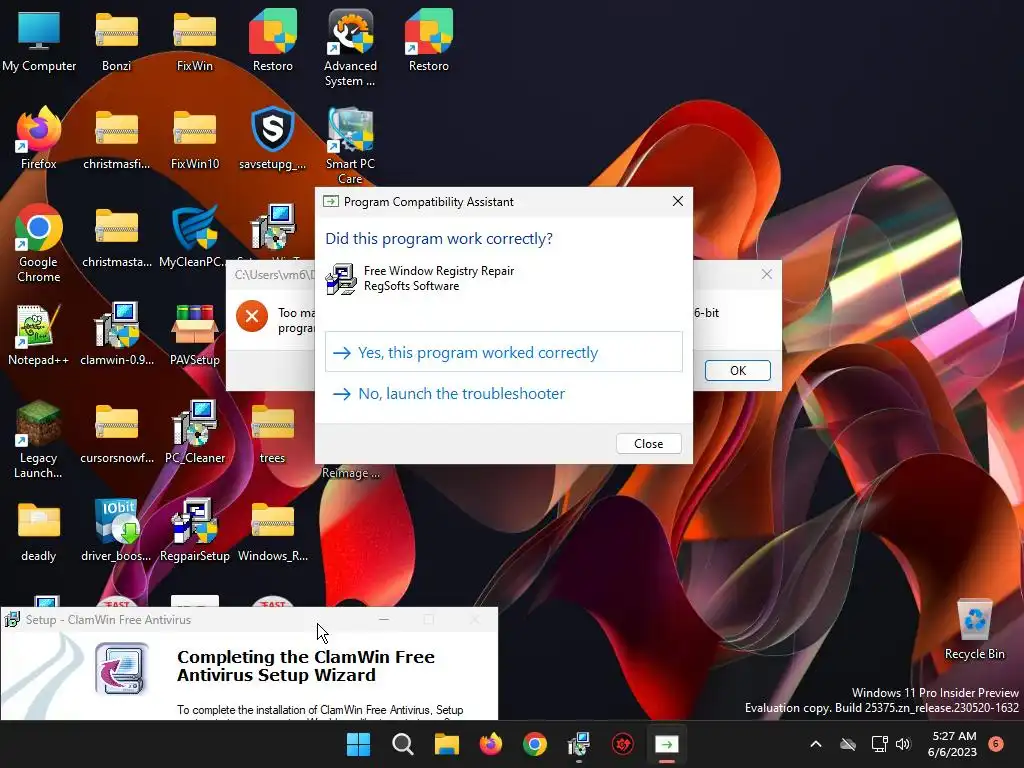Open the Recycle Bin icon

974,628
